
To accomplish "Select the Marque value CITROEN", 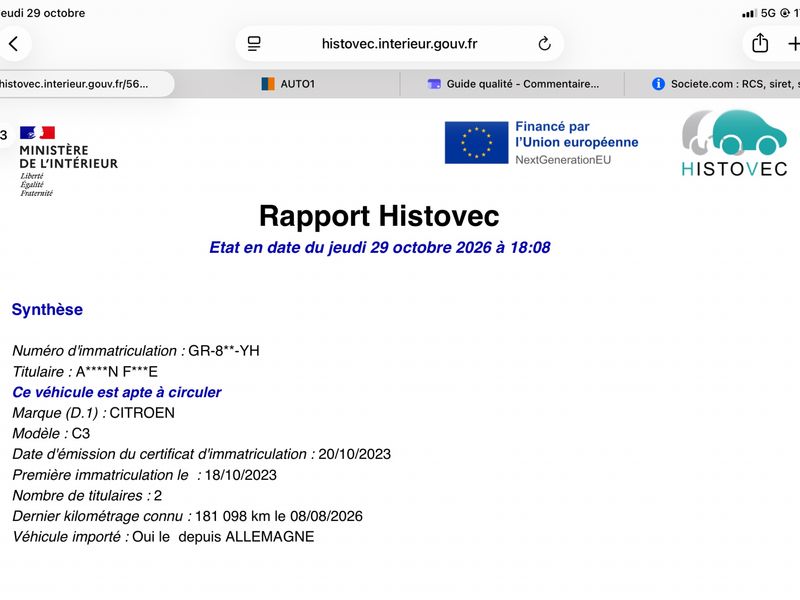I will click(x=142, y=413).
